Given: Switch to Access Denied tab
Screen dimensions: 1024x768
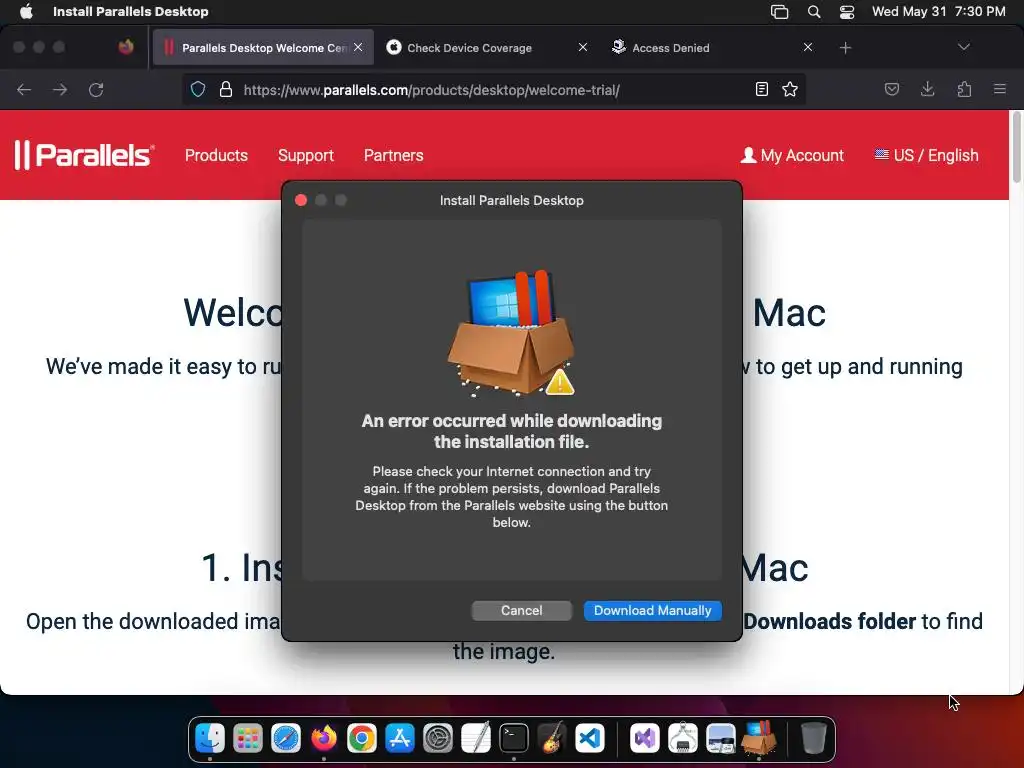Looking at the screenshot, I should coord(671,48).
